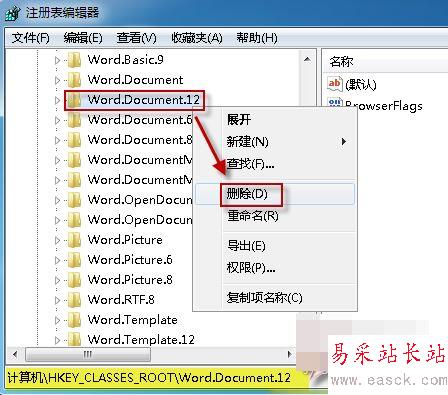Image resolution: width=448 pixels, height=395 pixels.
Task: Click the Word.Document.8 folder icon
Action: tap(74, 140)
